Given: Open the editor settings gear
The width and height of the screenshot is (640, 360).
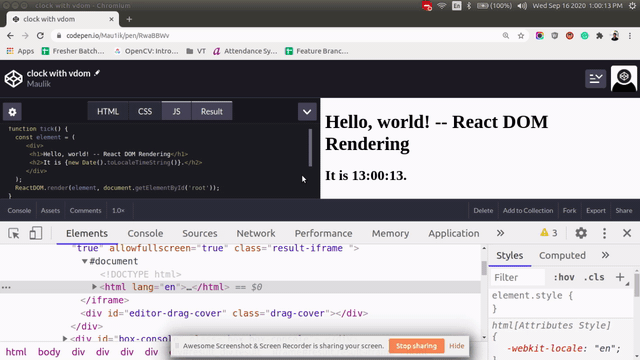Looking at the screenshot, I should click(x=12, y=112).
